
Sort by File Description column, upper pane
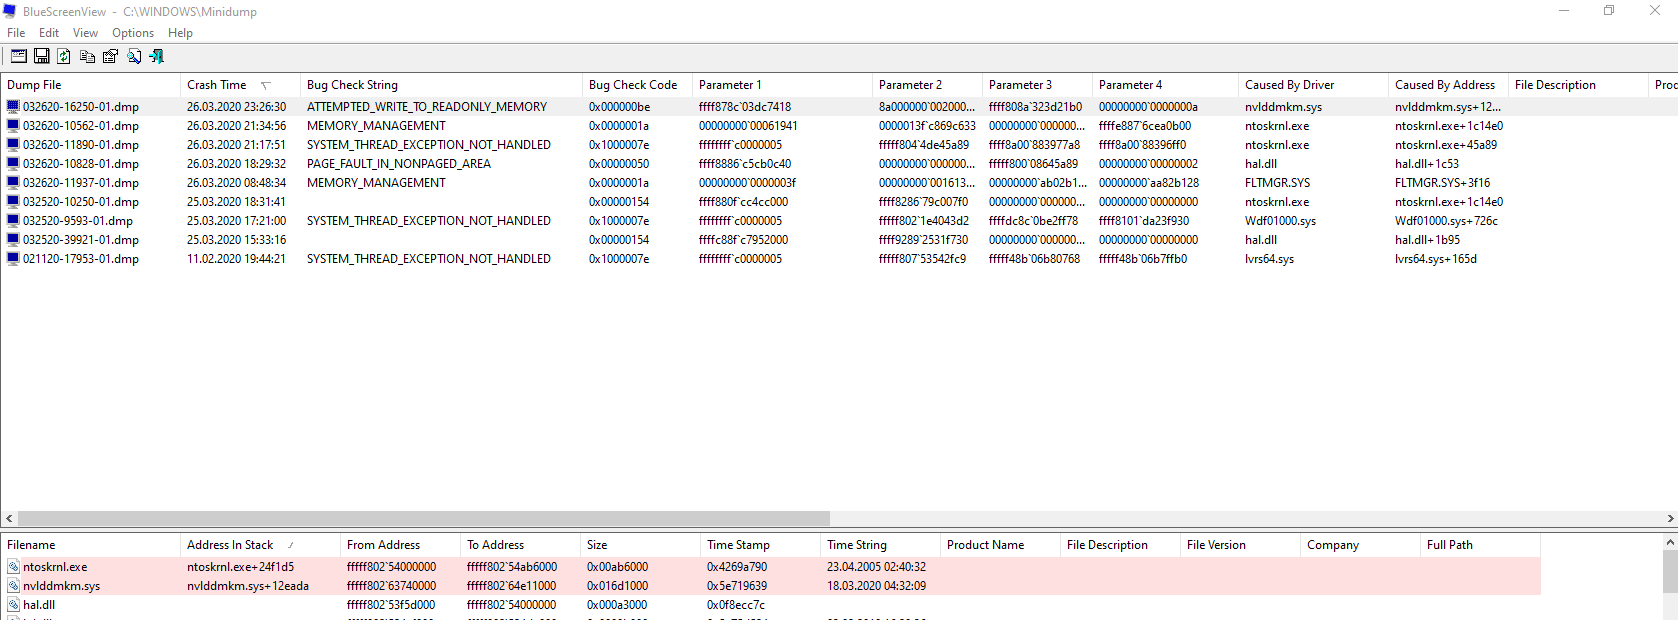point(1578,85)
